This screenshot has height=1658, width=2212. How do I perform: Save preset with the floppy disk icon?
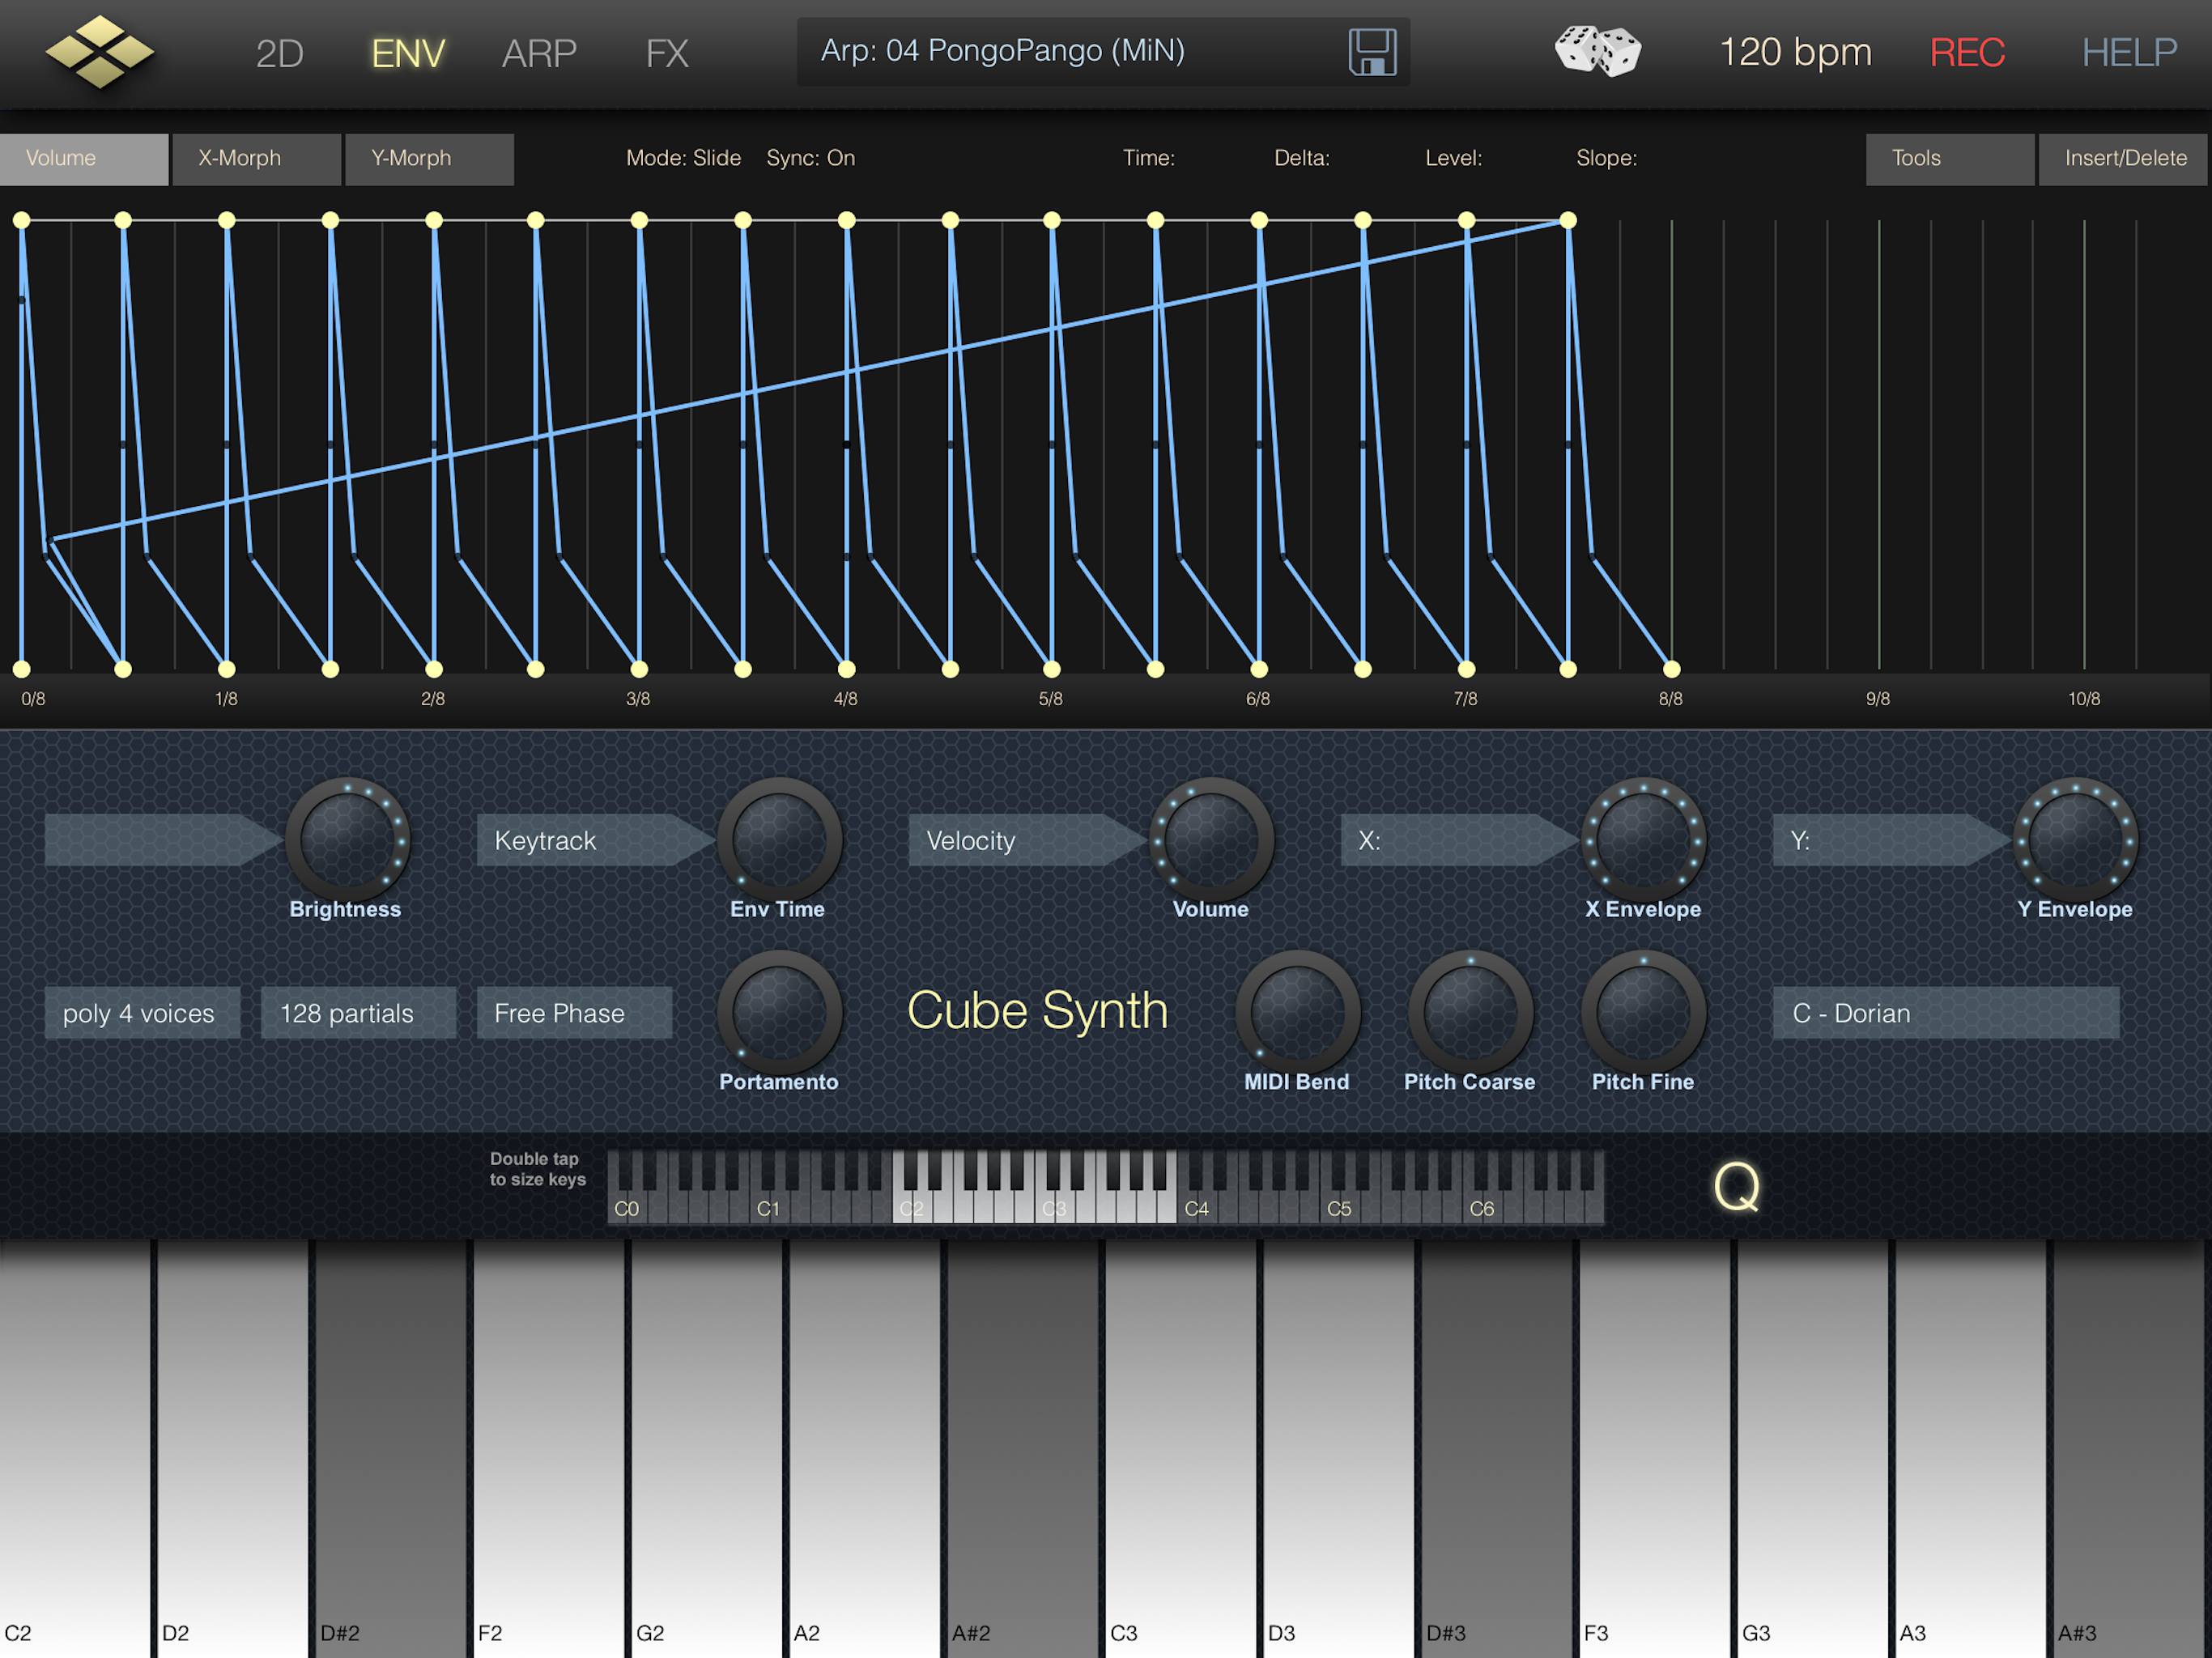(x=1372, y=52)
